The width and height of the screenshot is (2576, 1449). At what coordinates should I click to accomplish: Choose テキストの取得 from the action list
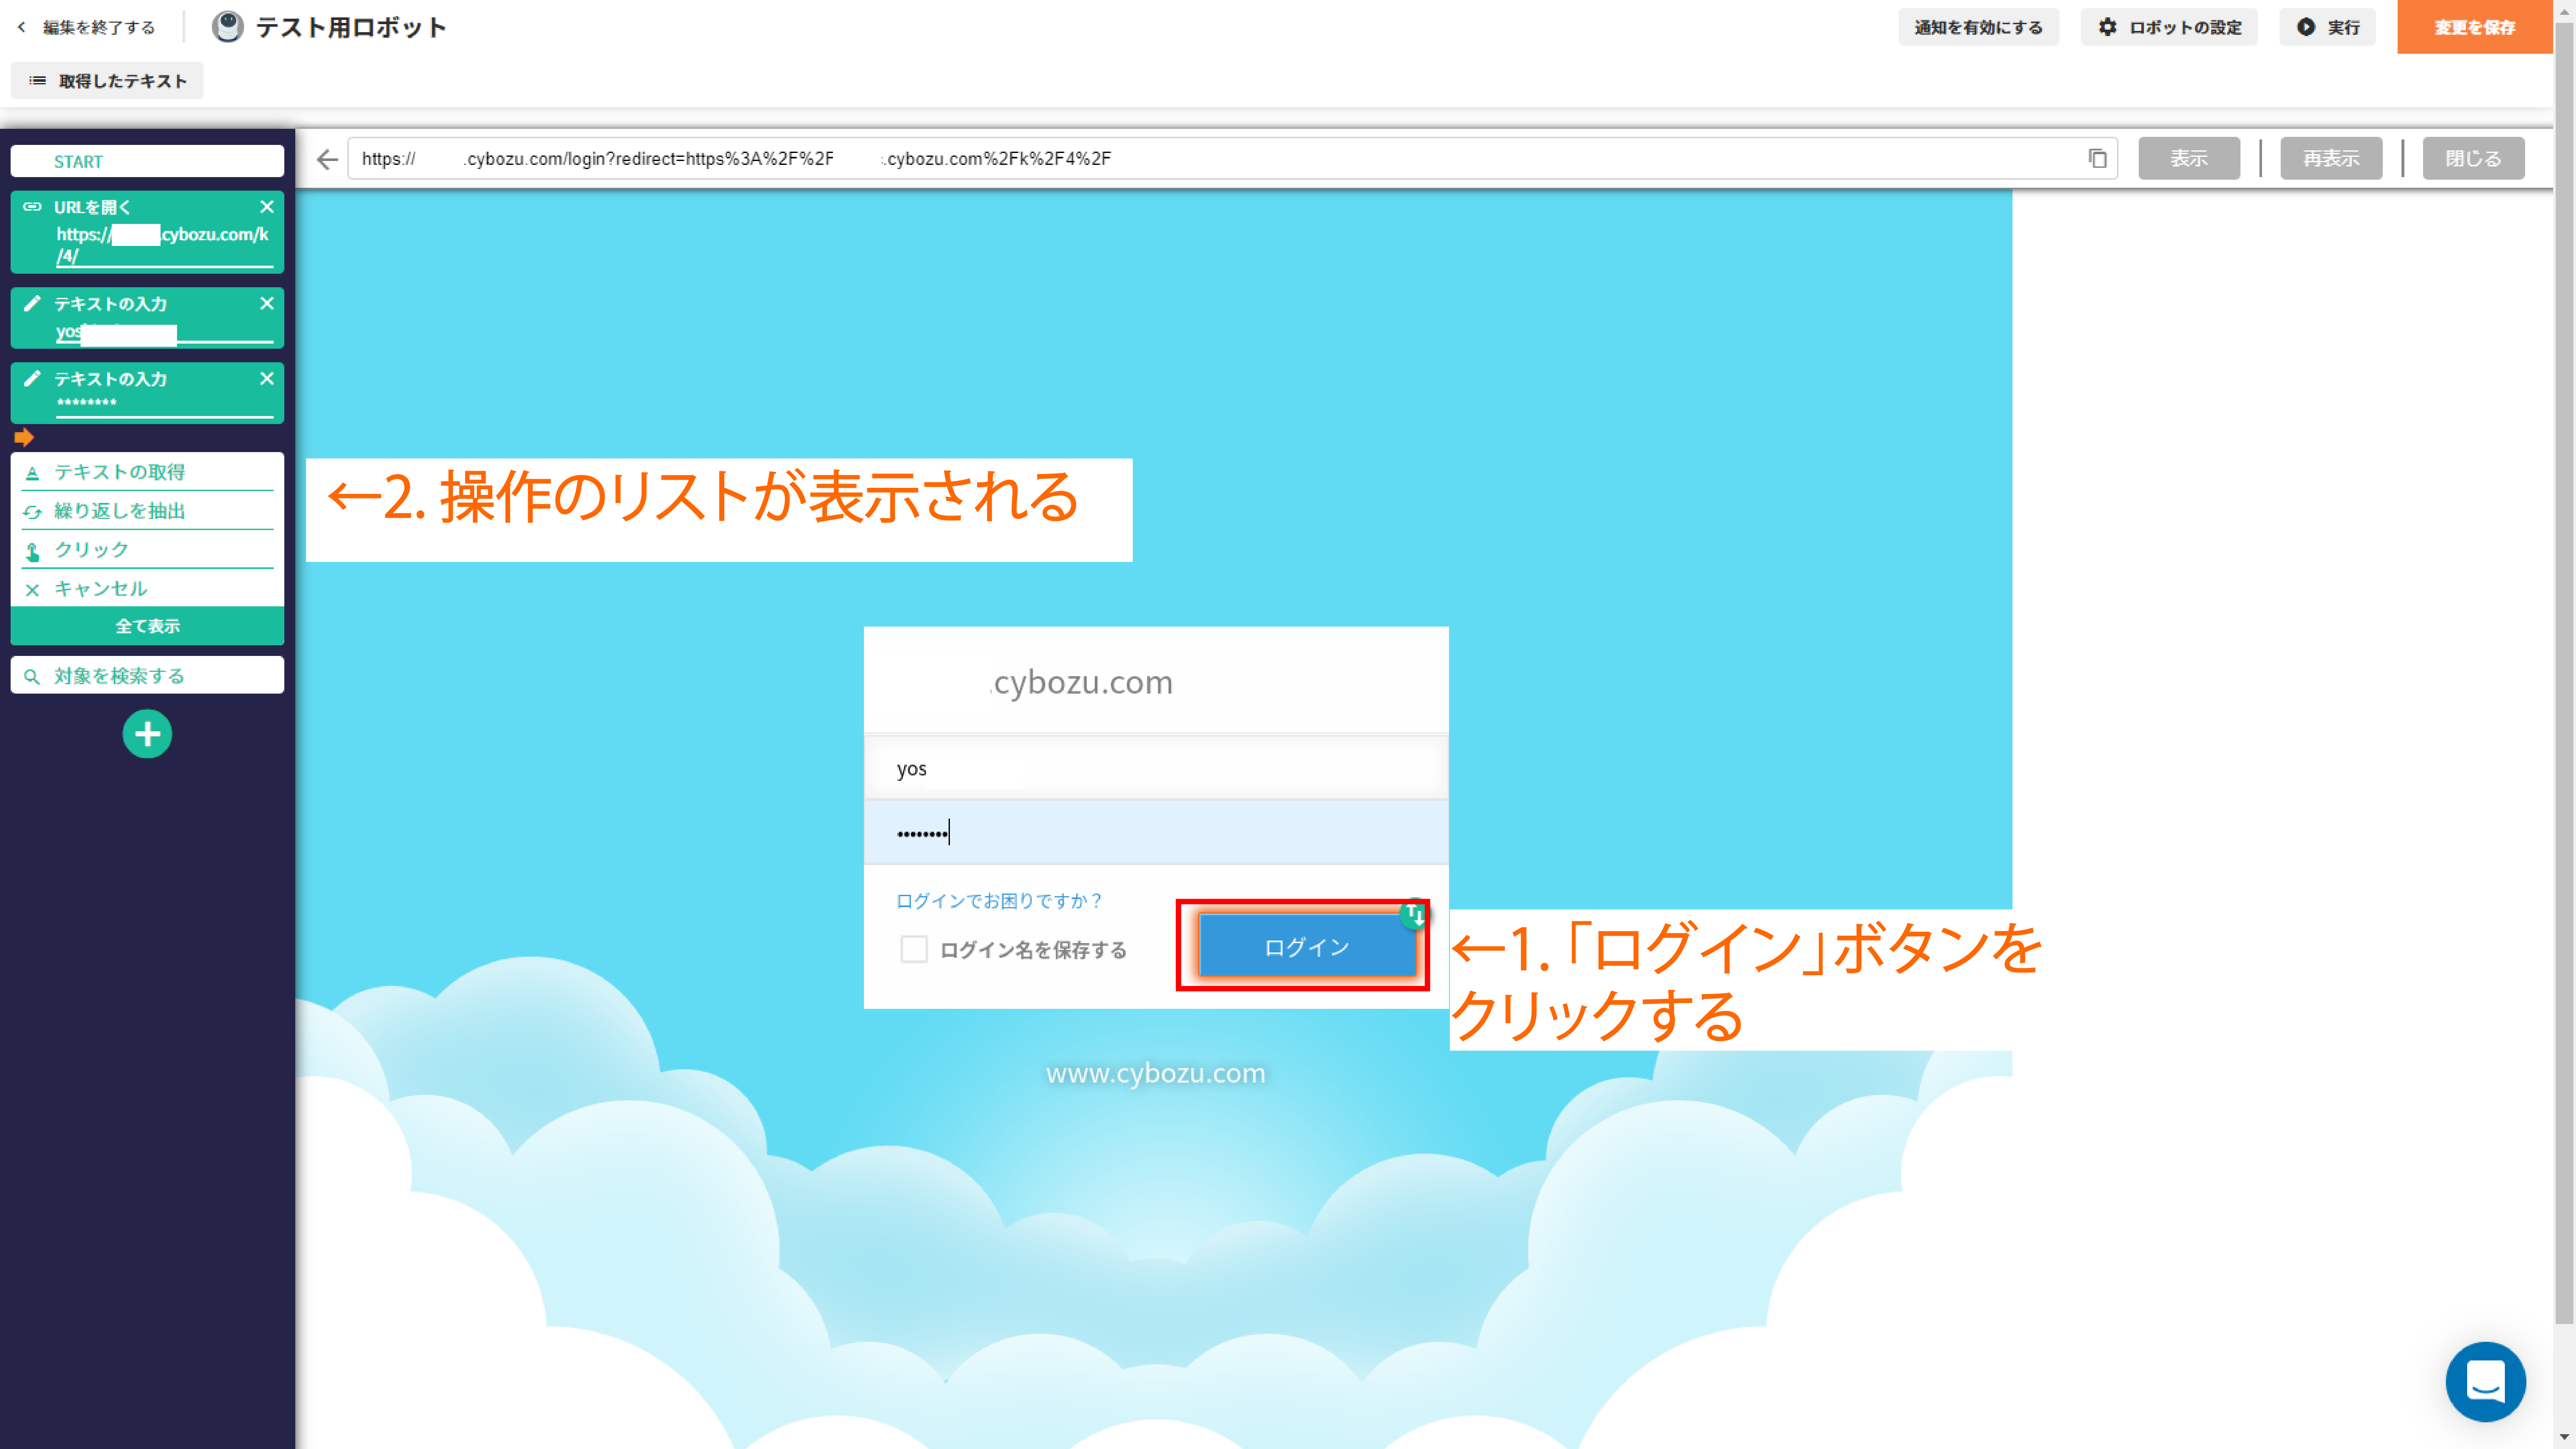(x=147, y=472)
